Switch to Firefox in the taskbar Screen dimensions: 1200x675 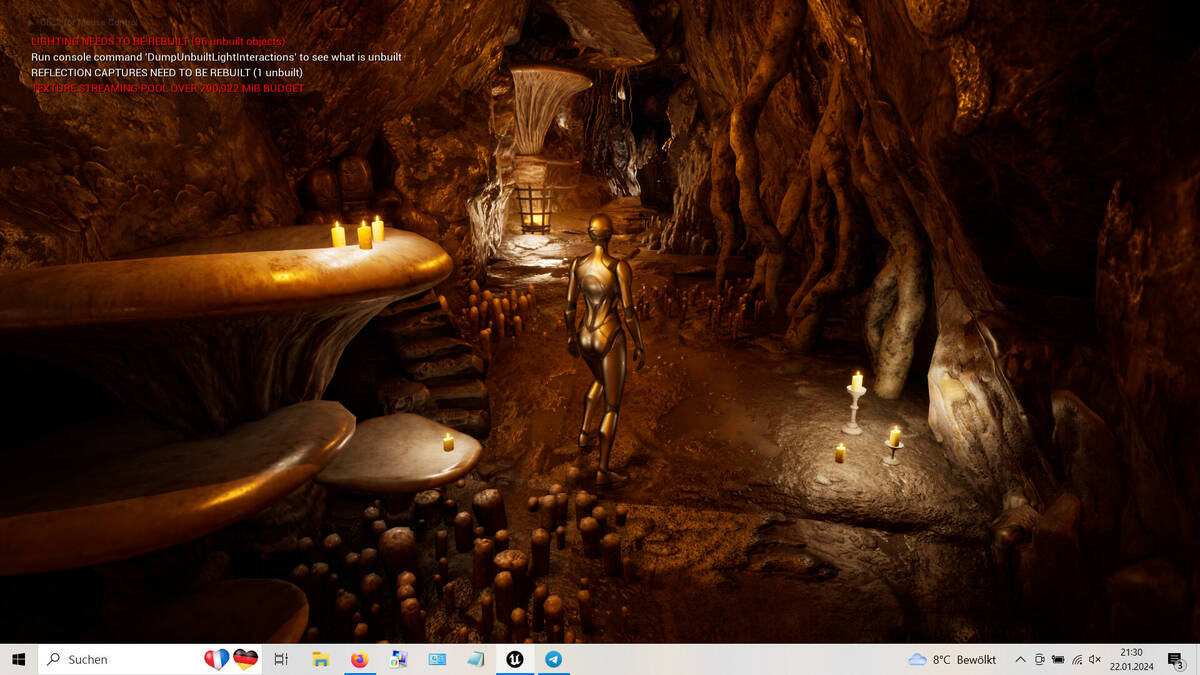(x=359, y=659)
